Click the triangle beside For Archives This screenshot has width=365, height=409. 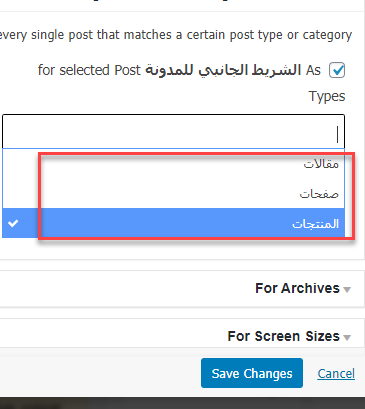click(347, 290)
